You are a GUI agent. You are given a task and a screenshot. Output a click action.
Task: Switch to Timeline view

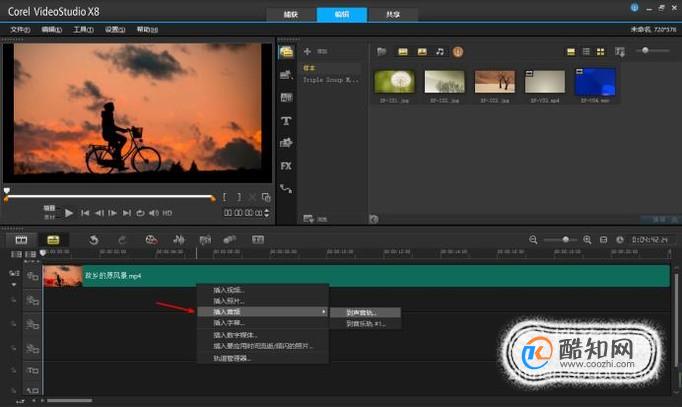point(53,240)
